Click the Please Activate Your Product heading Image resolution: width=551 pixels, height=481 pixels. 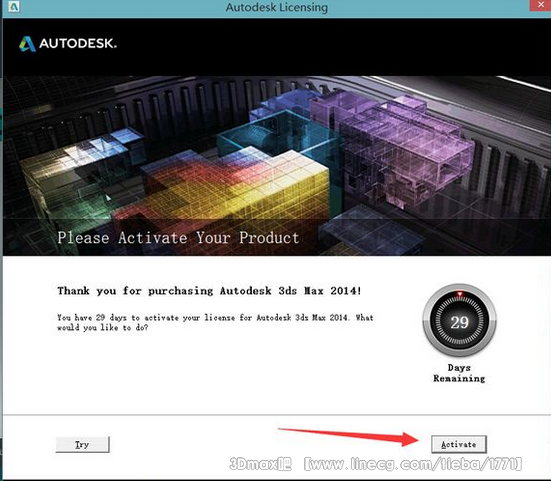click(178, 238)
